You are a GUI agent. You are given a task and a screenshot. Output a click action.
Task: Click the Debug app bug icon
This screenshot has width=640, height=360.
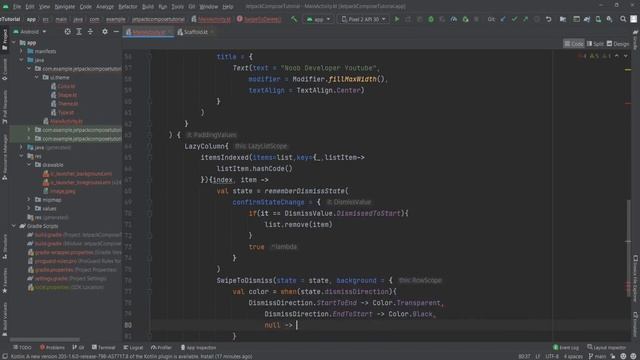[x=431, y=19]
